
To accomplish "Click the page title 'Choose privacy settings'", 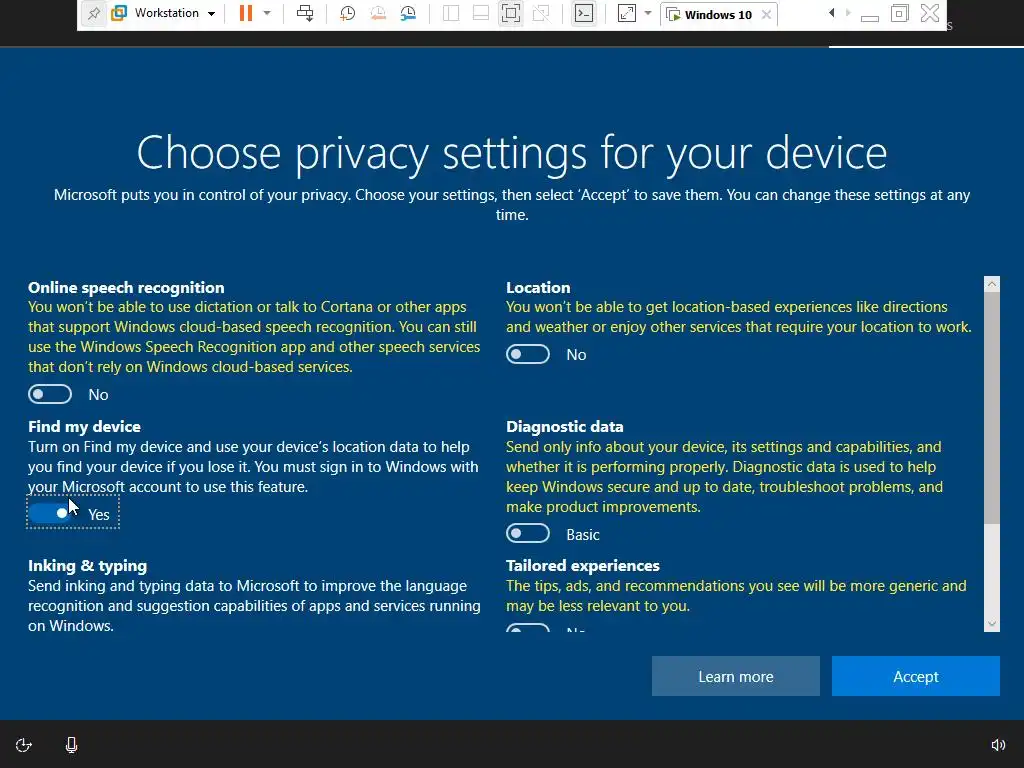I will pos(512,153).
